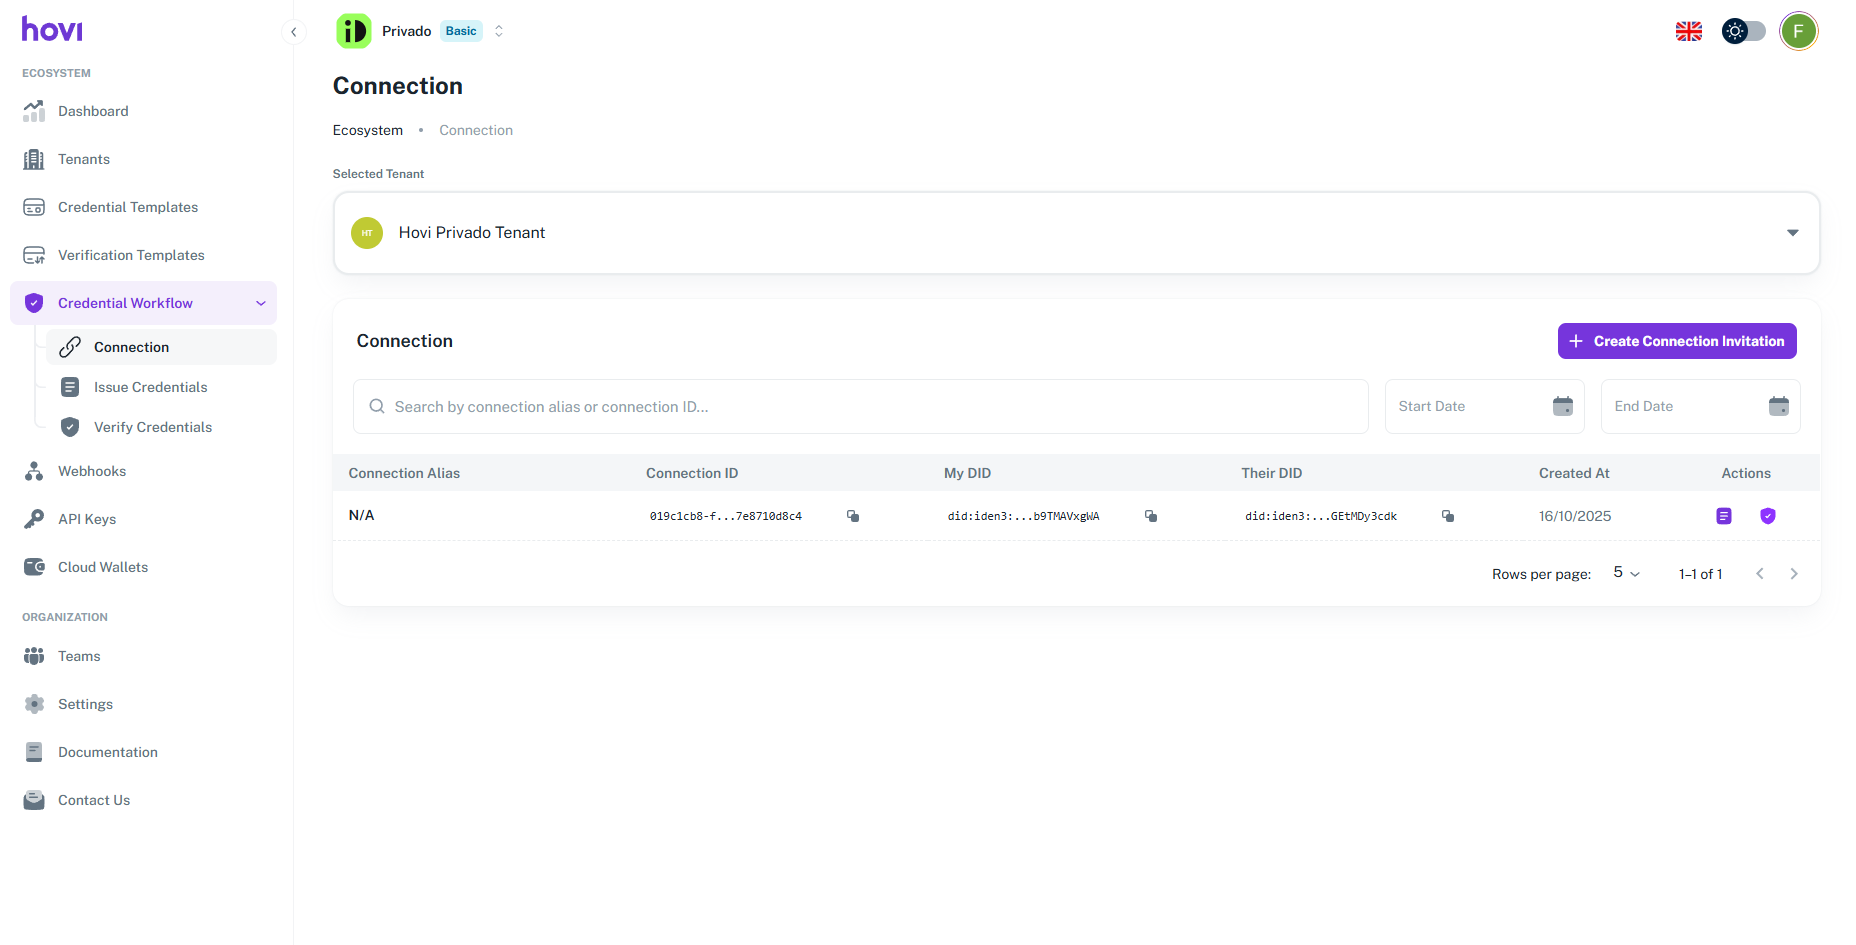The height and width of the screenshot is (945, 1856).
Task: Click Create Connection Invitation button
Action: click(x=1677, y=341)
